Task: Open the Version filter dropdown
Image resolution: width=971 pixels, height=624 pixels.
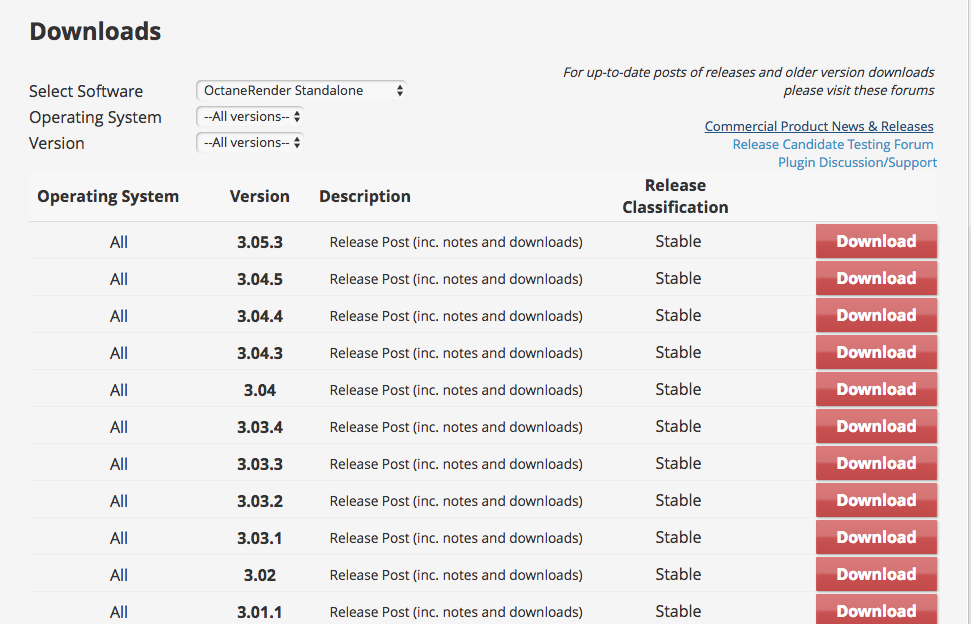Action: pyautogui.click(x=250, y=143)
